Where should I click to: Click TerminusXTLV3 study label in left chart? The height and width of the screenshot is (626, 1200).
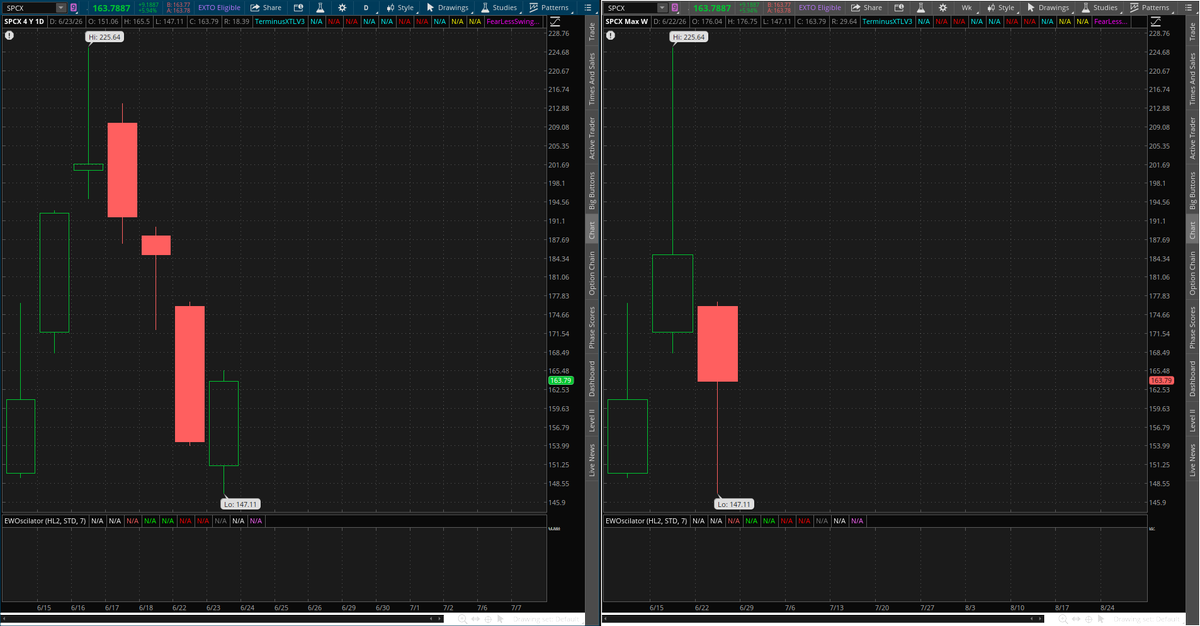tap(280, 21)
